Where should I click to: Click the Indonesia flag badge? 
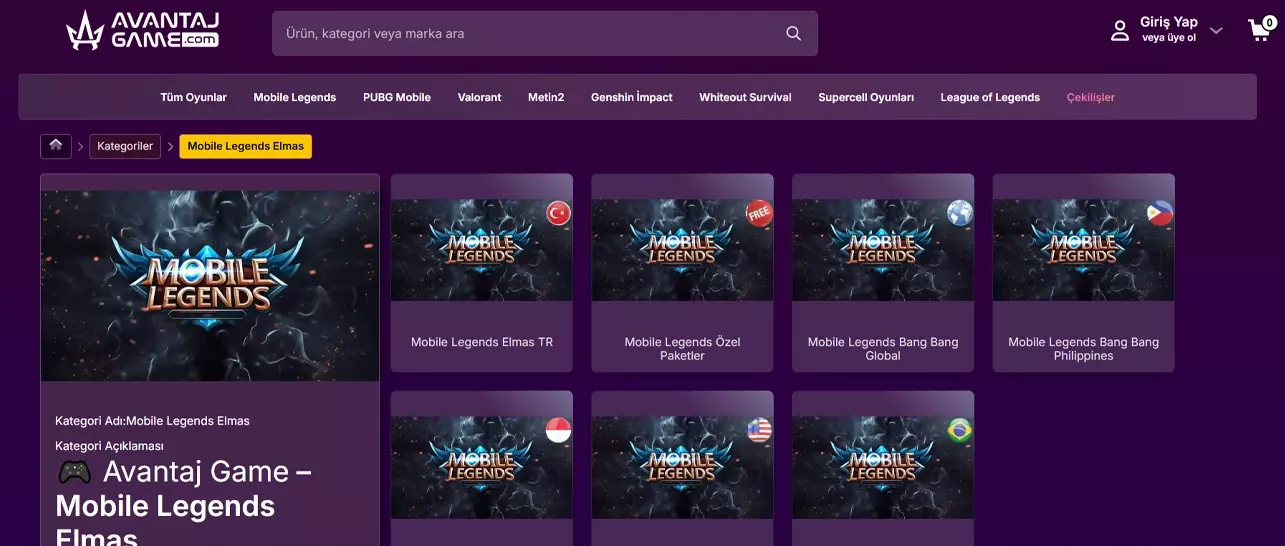[558, 430]
